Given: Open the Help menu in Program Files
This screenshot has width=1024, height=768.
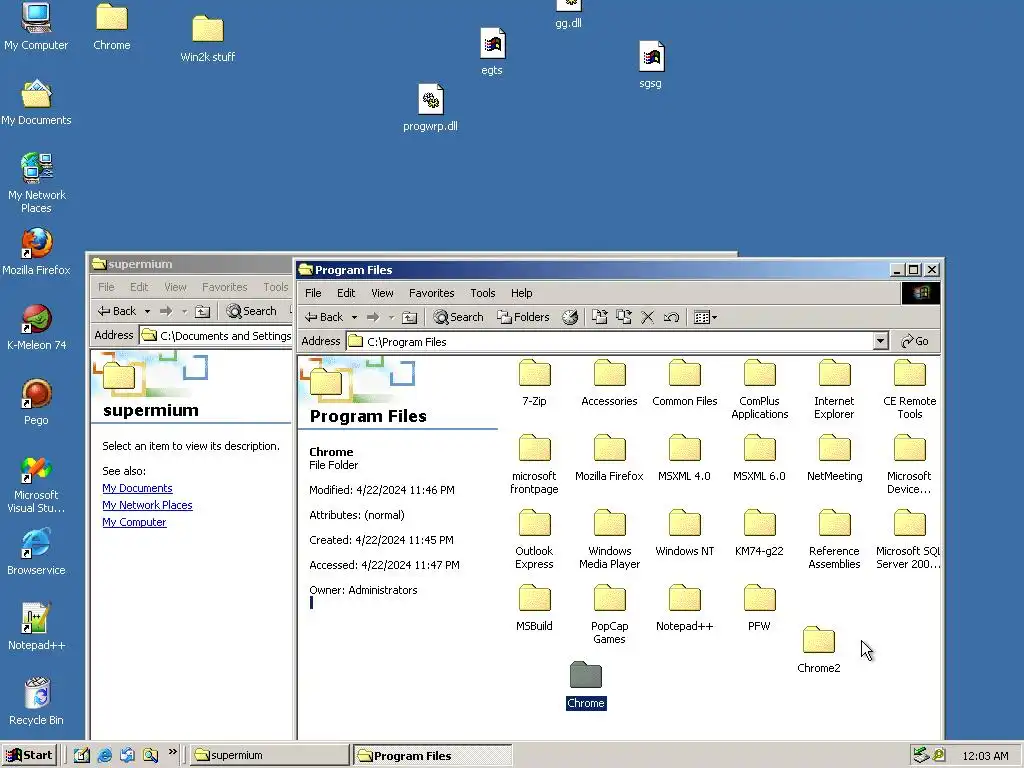Looking at the screenshot, I should (x=521, y=293).
